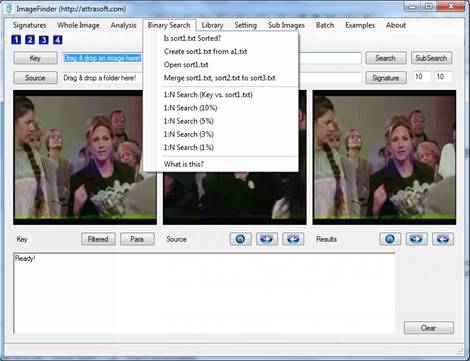Click the Source first-image round icon button
The image size is (470, 361).
pyautogui.click(x=240, y=239)
